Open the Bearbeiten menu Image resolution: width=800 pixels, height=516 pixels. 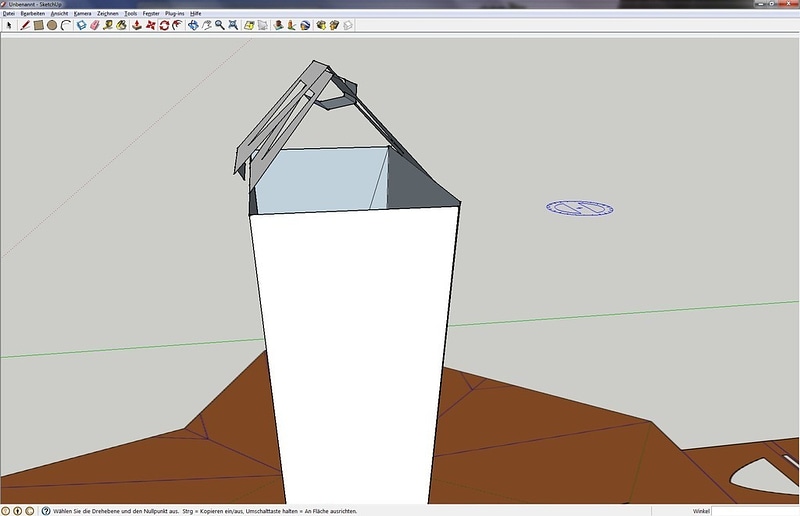[x=33, y=13]
